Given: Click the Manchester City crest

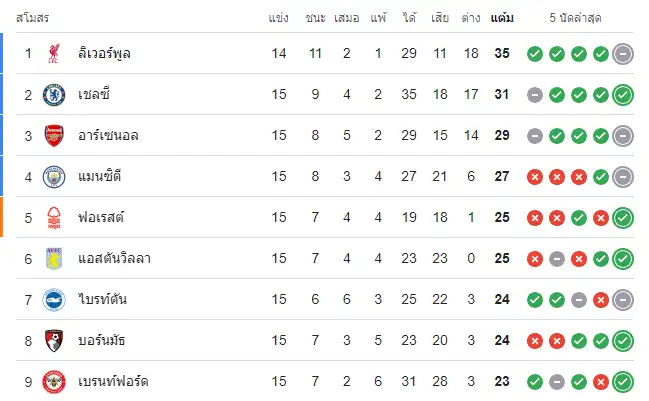Looking at the screenshot, I should 54,177.
